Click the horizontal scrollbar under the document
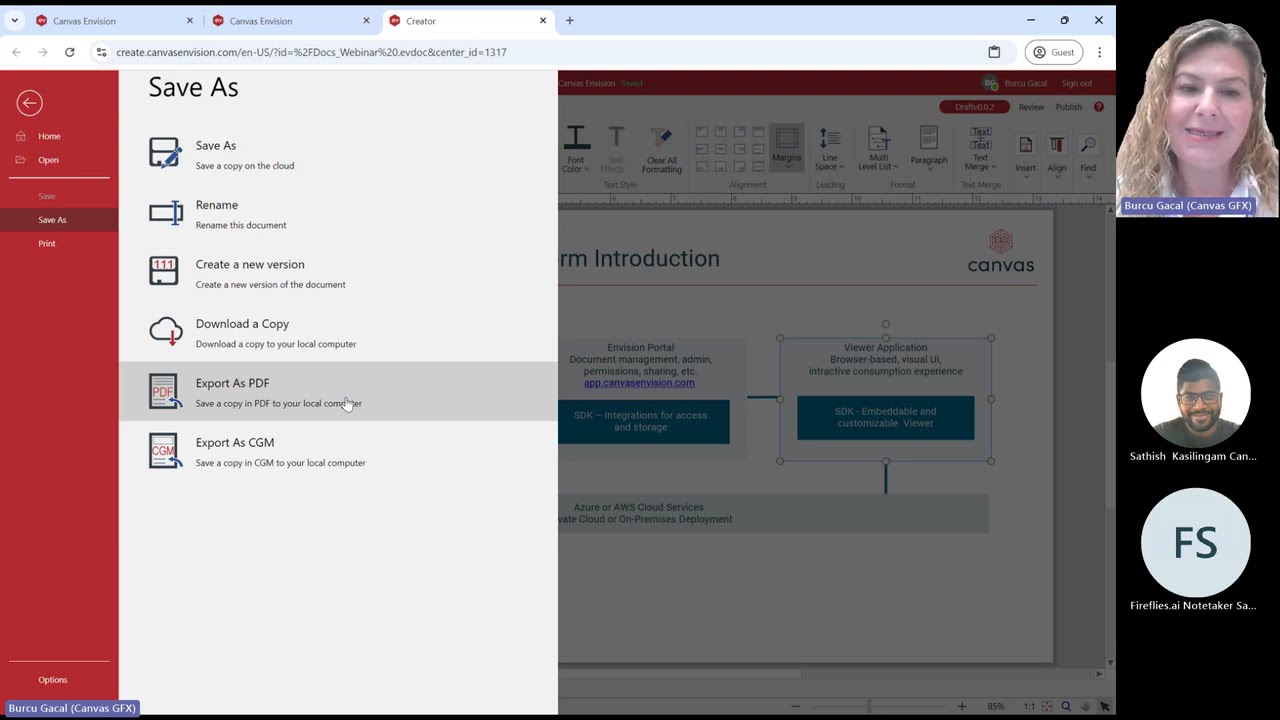 click(x=679, y=674)
